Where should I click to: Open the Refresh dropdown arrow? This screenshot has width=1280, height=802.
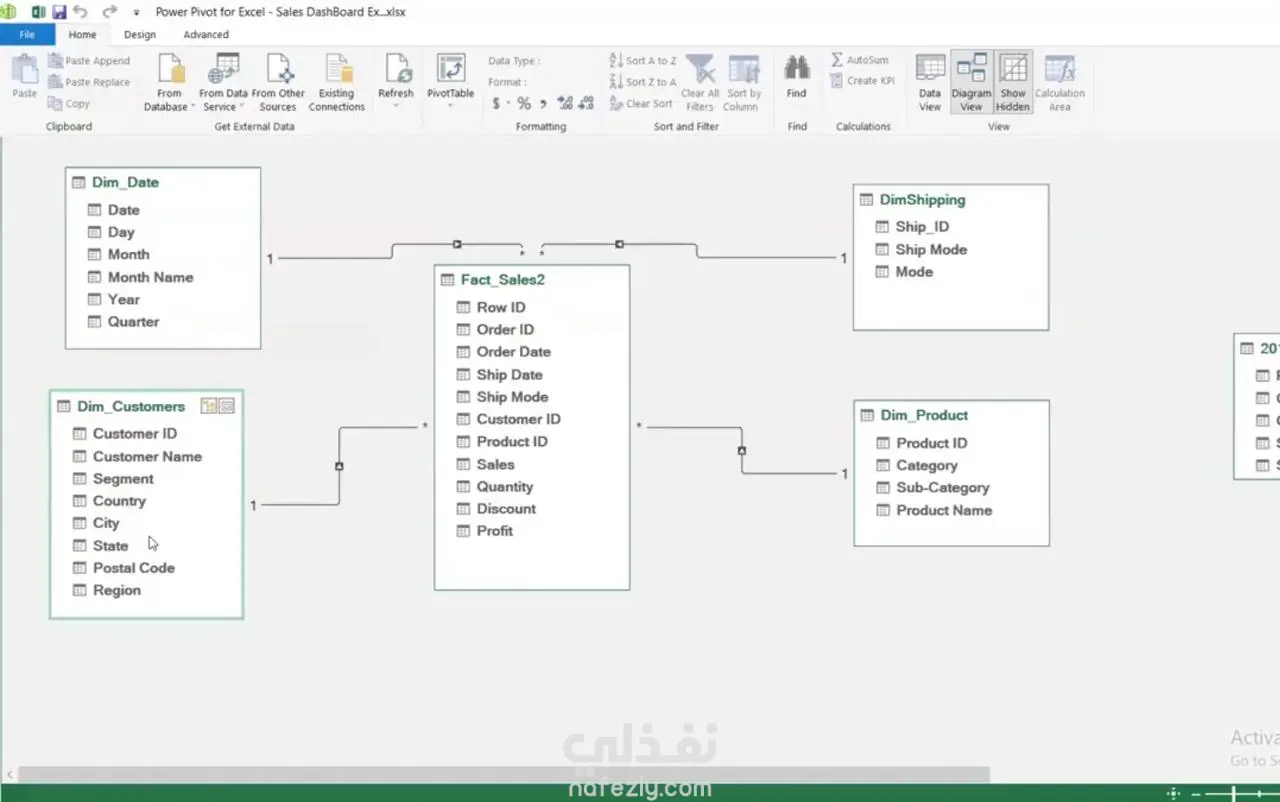396,104
